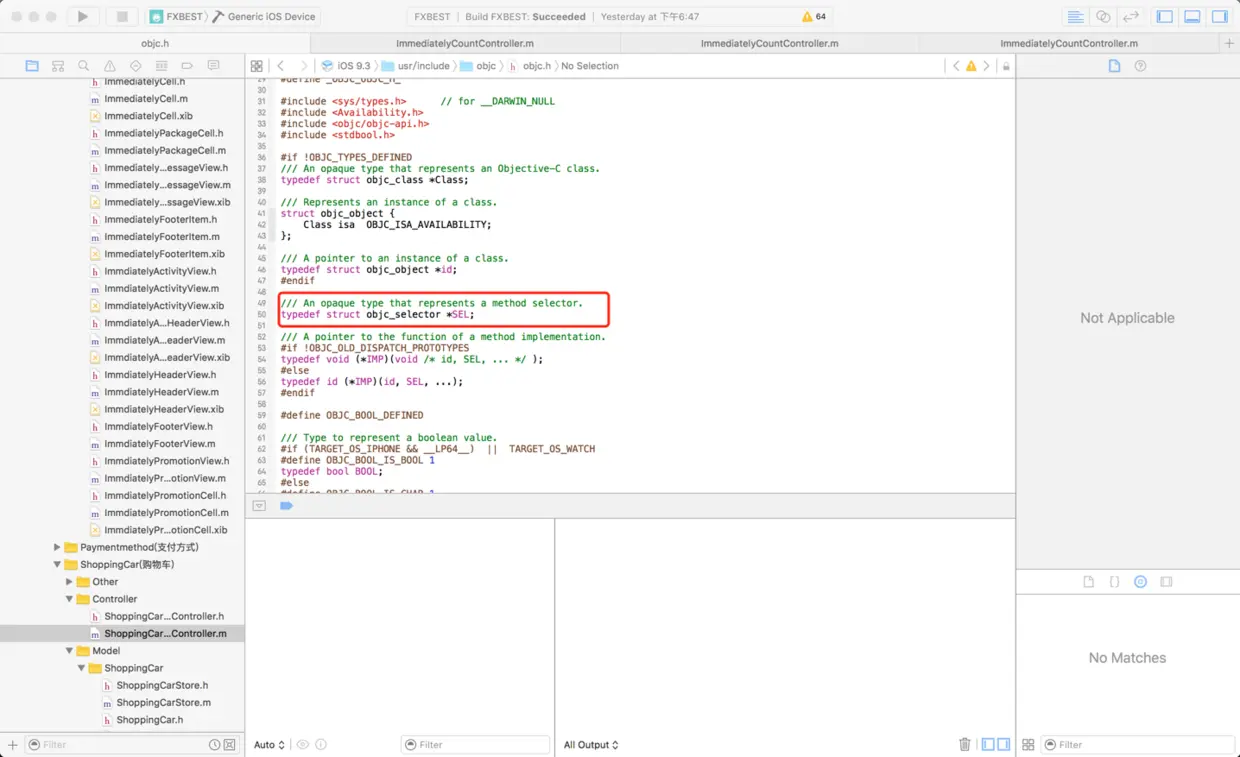Viewport: 1240px width, 757px height.
Task: Show the Version editor
Action: [x=1131, y=17]
